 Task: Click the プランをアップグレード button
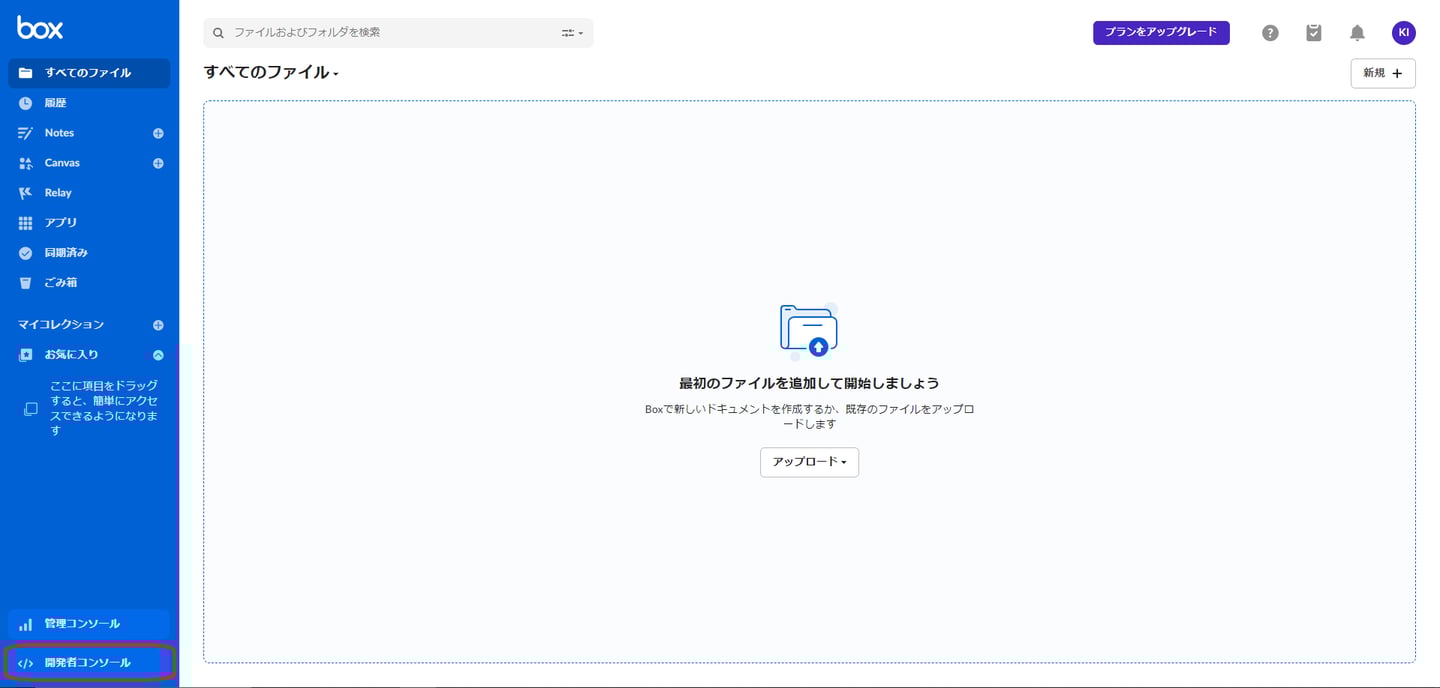(1161, 32)
